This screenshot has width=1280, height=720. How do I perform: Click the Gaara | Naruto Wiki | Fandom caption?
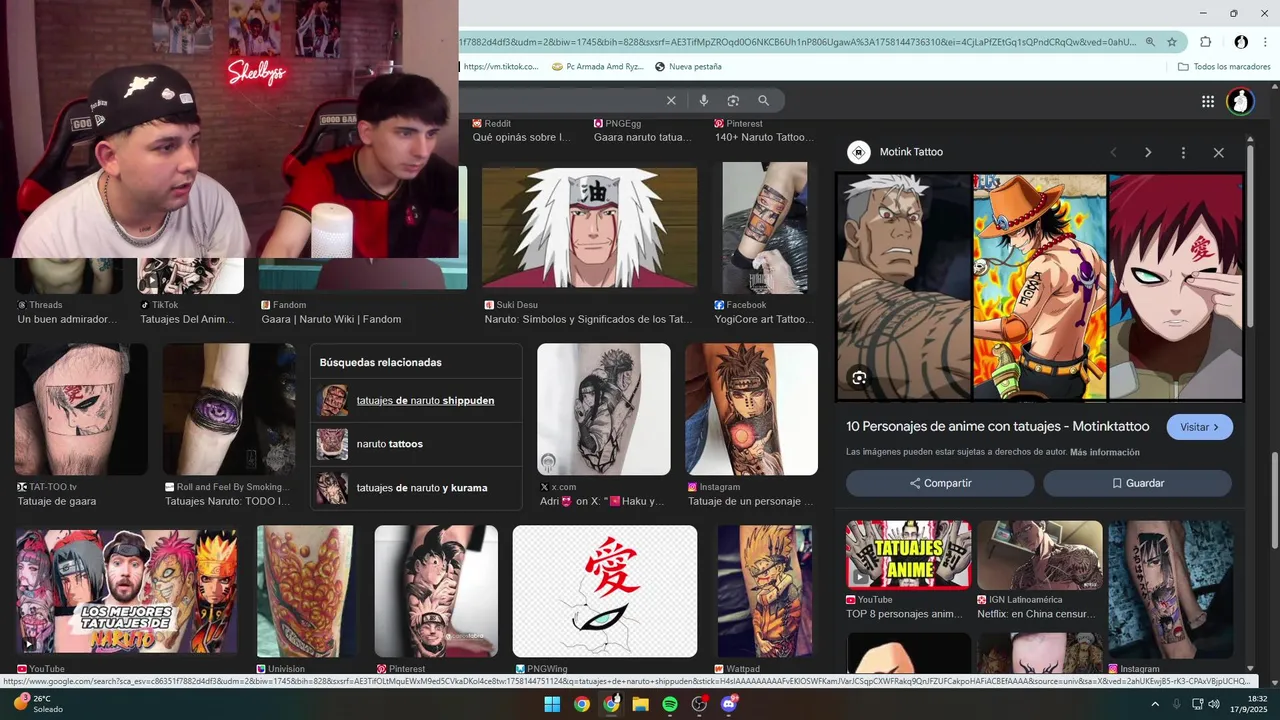coord(331,320)
